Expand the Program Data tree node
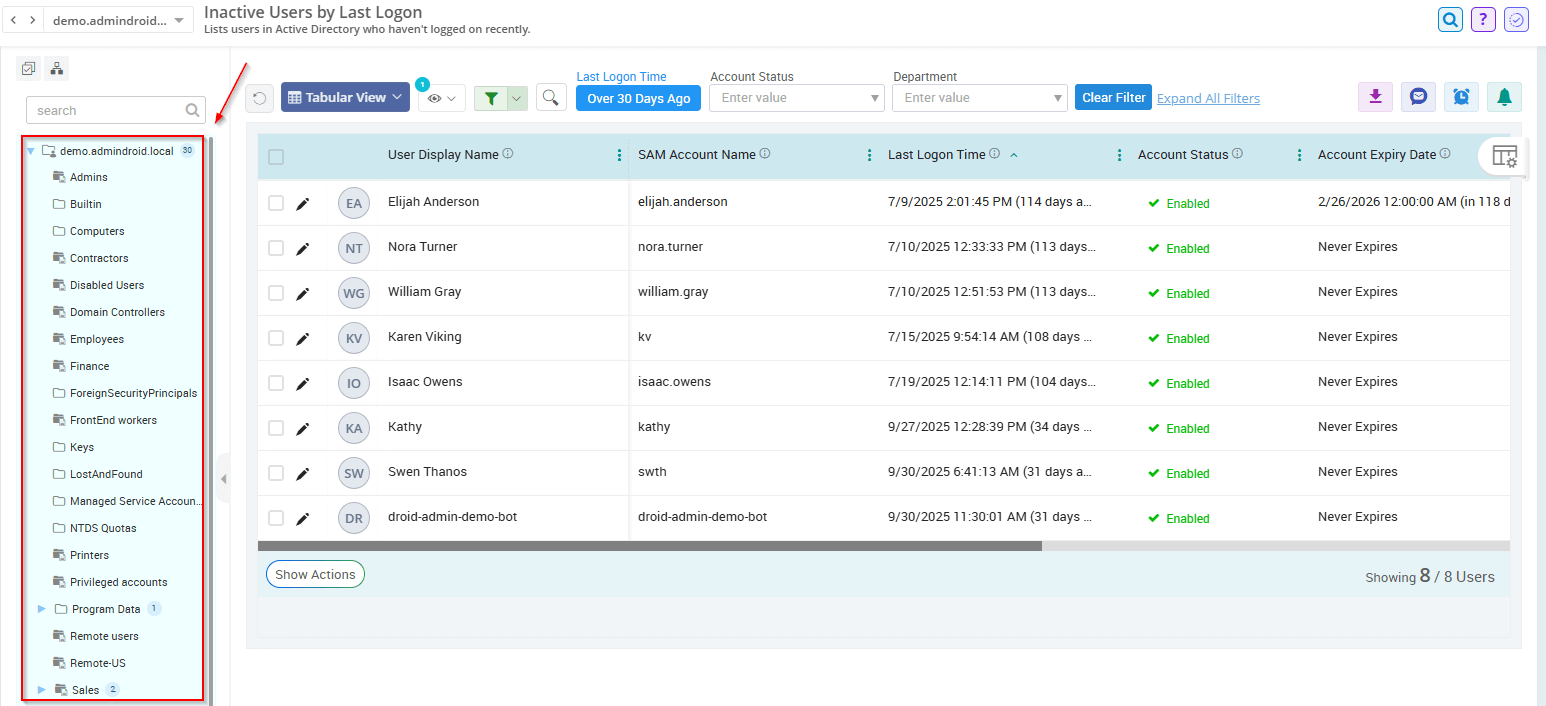This screenshot has width=1546, height=706. [x=42, y=609]
